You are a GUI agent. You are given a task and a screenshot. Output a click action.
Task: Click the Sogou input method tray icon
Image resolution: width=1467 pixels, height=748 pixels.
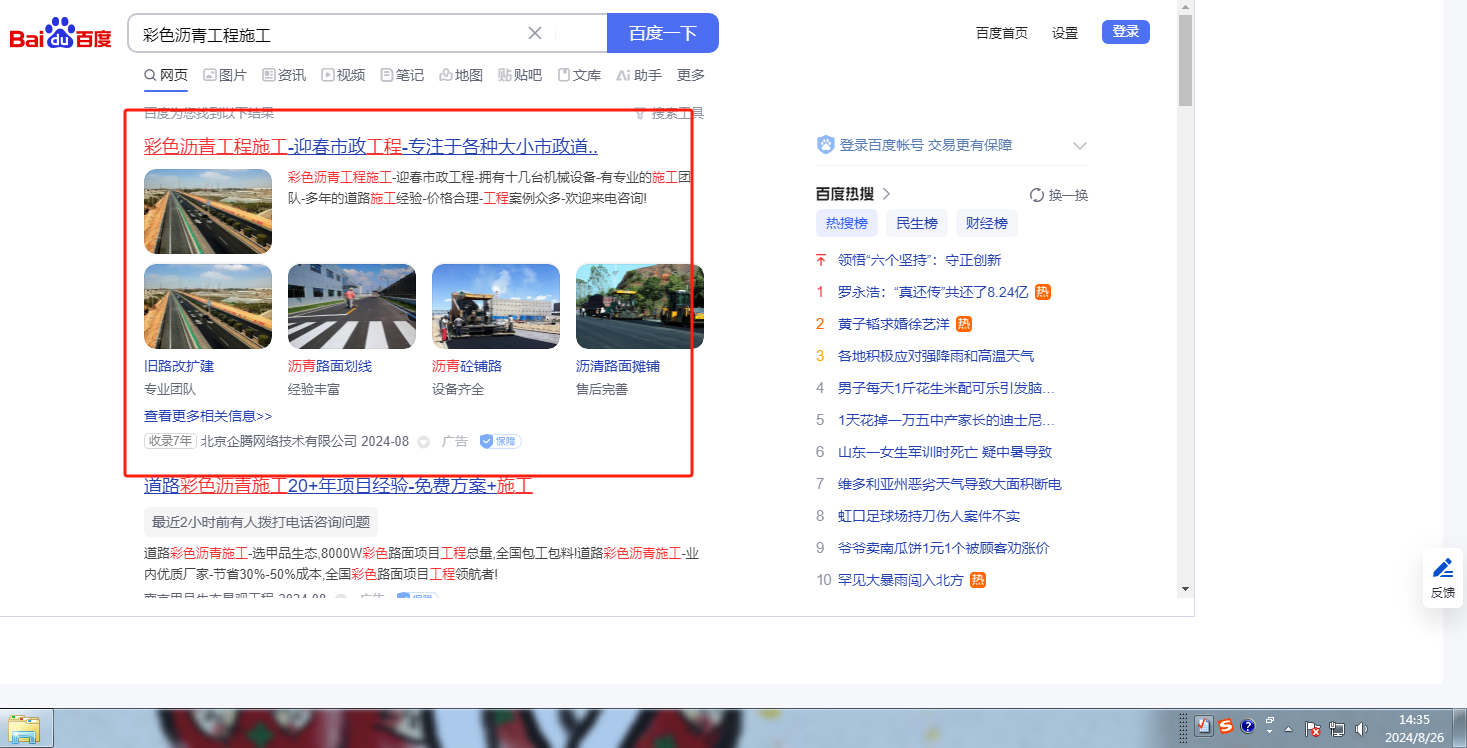pos(1226,727)
